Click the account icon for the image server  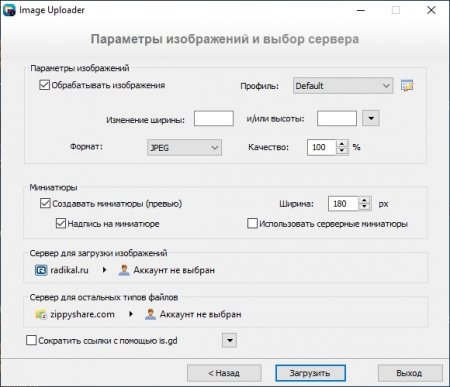point(124,270)
